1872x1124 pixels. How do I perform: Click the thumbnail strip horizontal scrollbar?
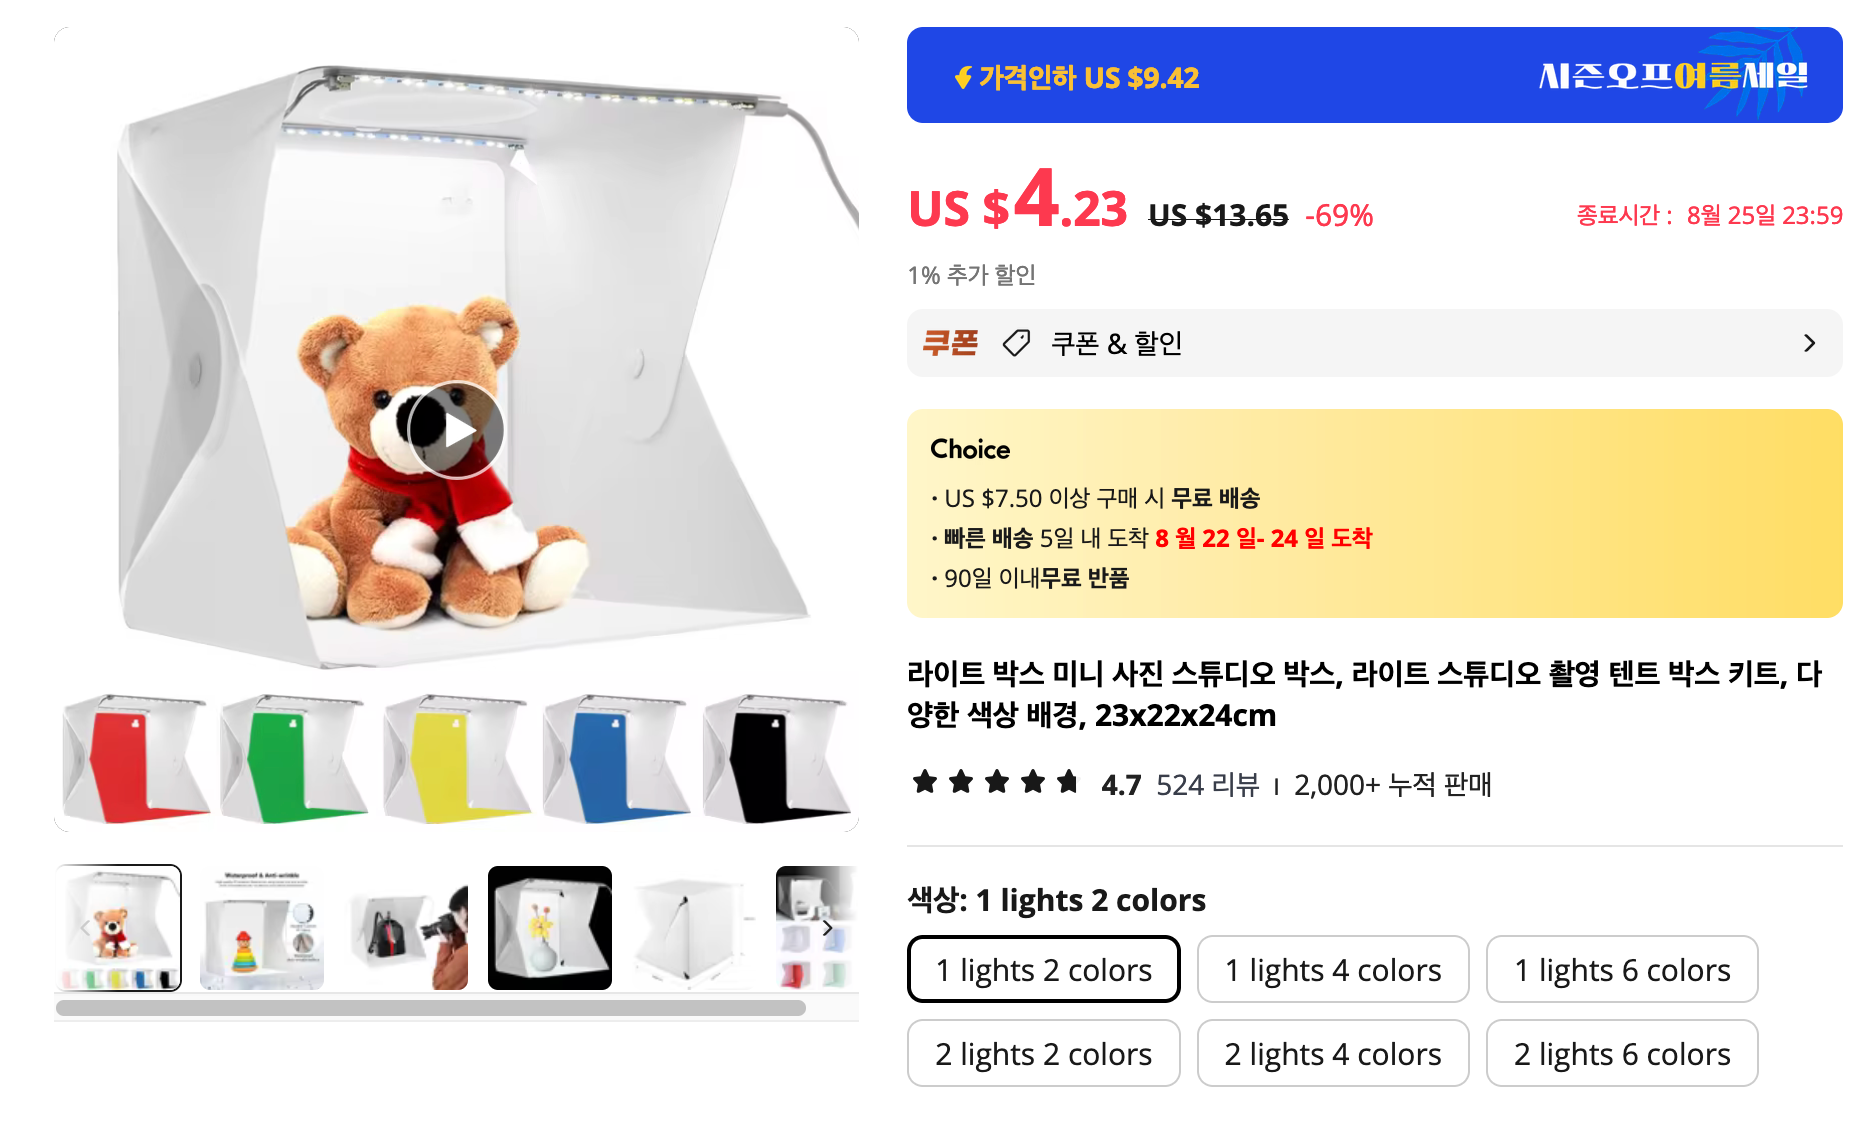(x=431, y=1008)
